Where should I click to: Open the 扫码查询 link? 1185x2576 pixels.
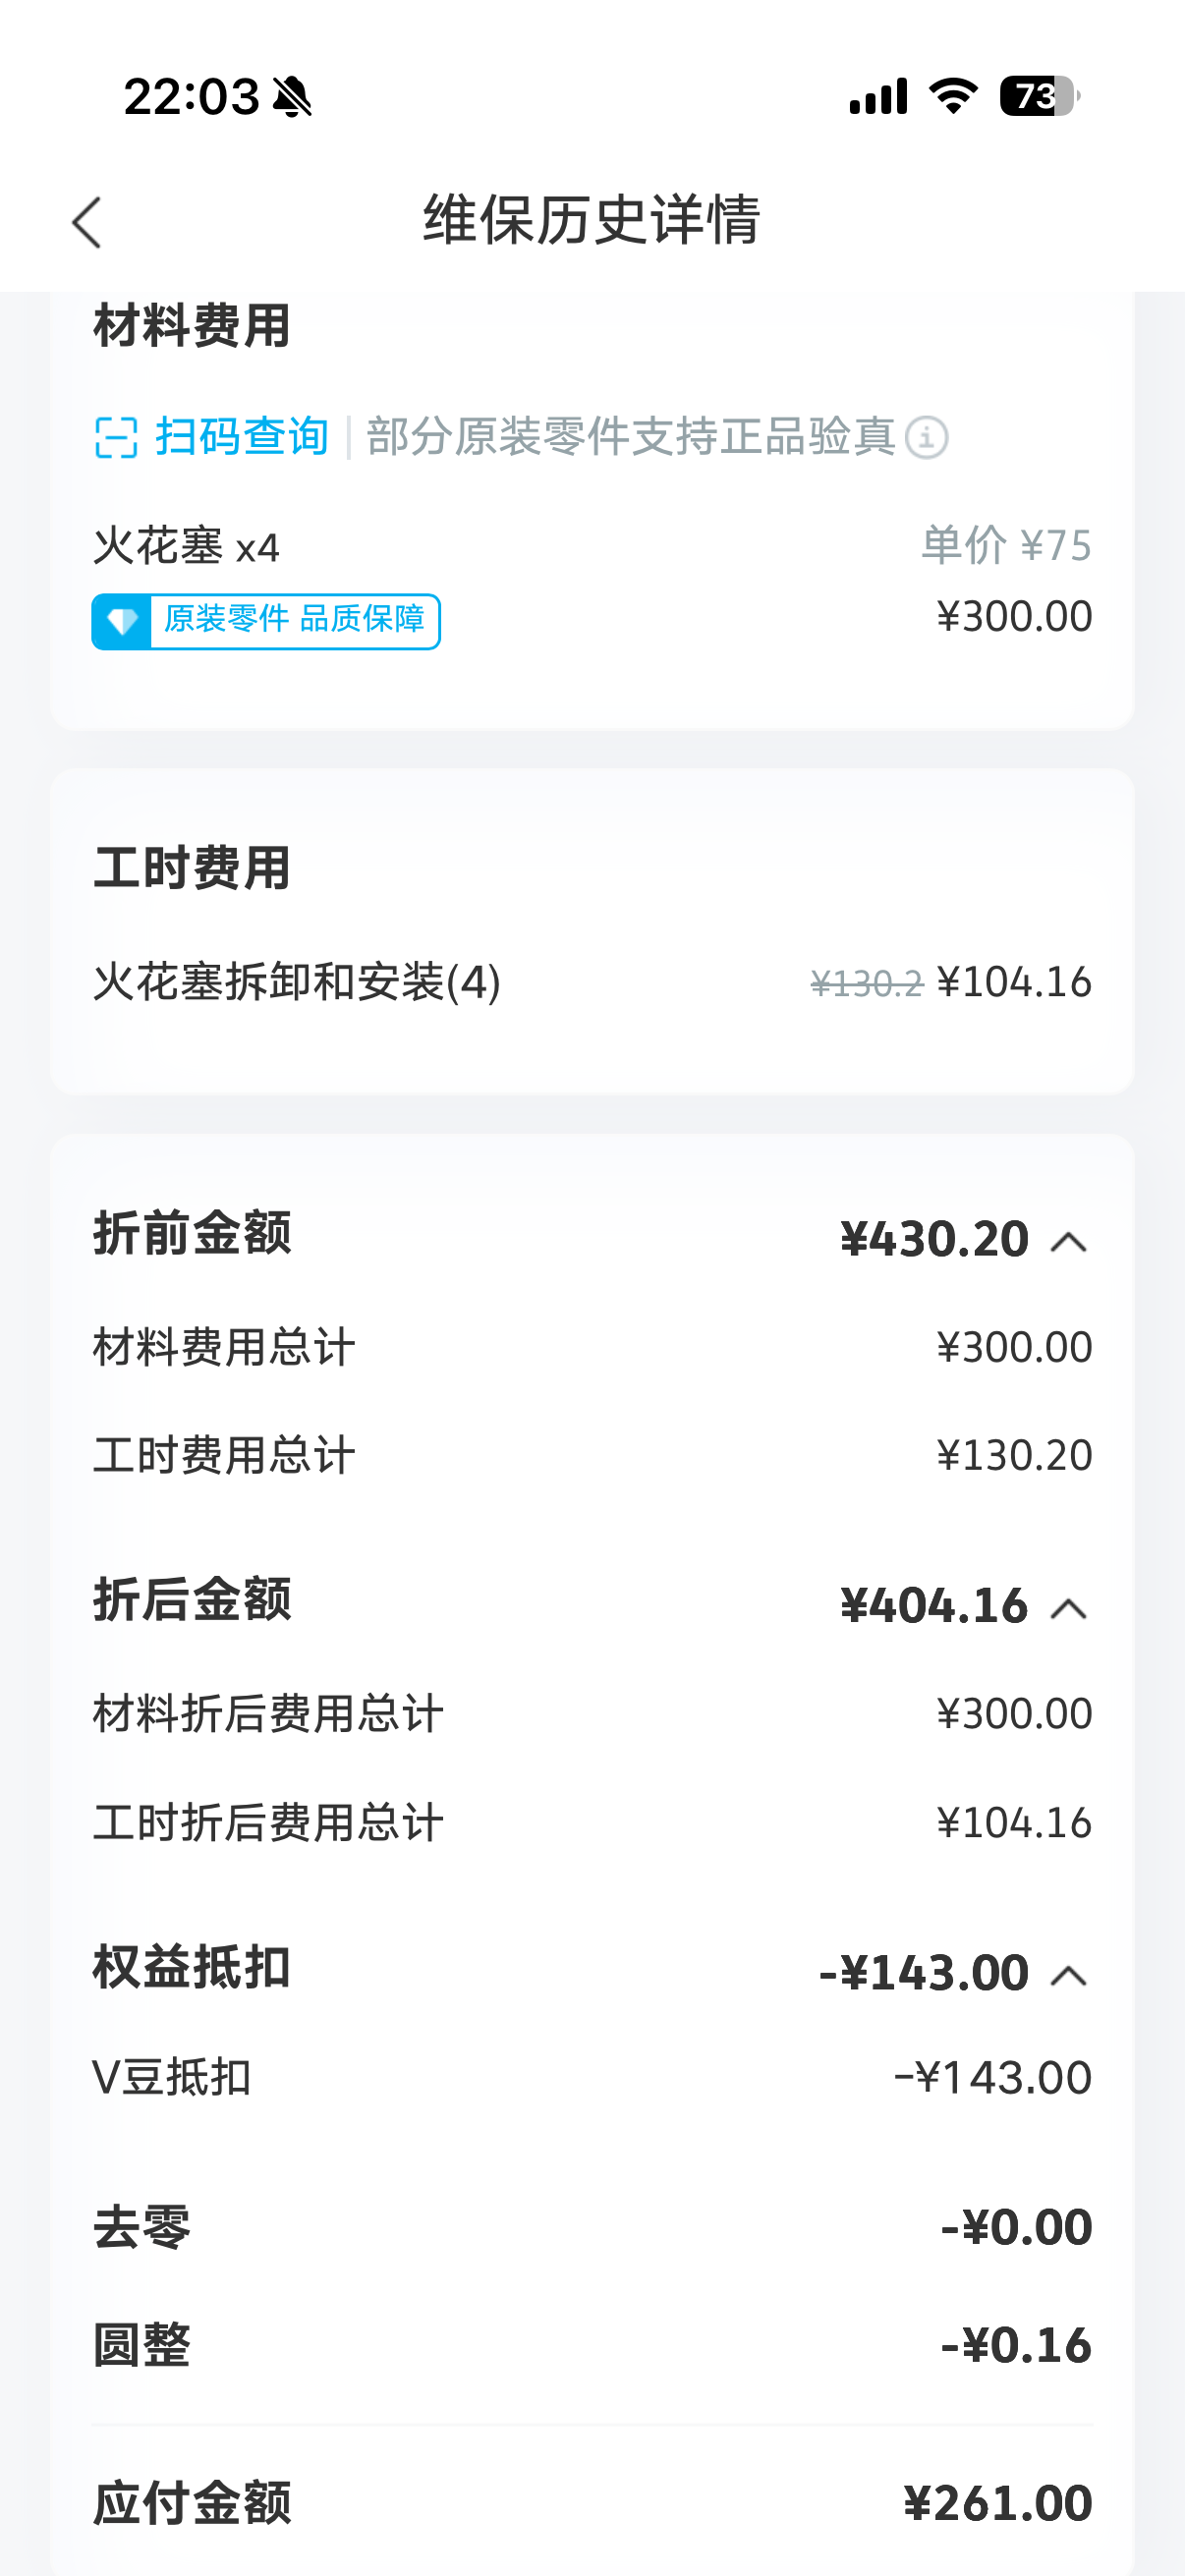pyautogui.click(x=242, y=437)
